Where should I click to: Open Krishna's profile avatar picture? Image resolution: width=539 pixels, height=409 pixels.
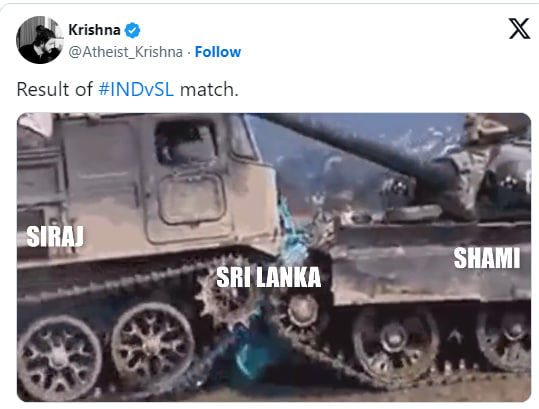(40, 40)
